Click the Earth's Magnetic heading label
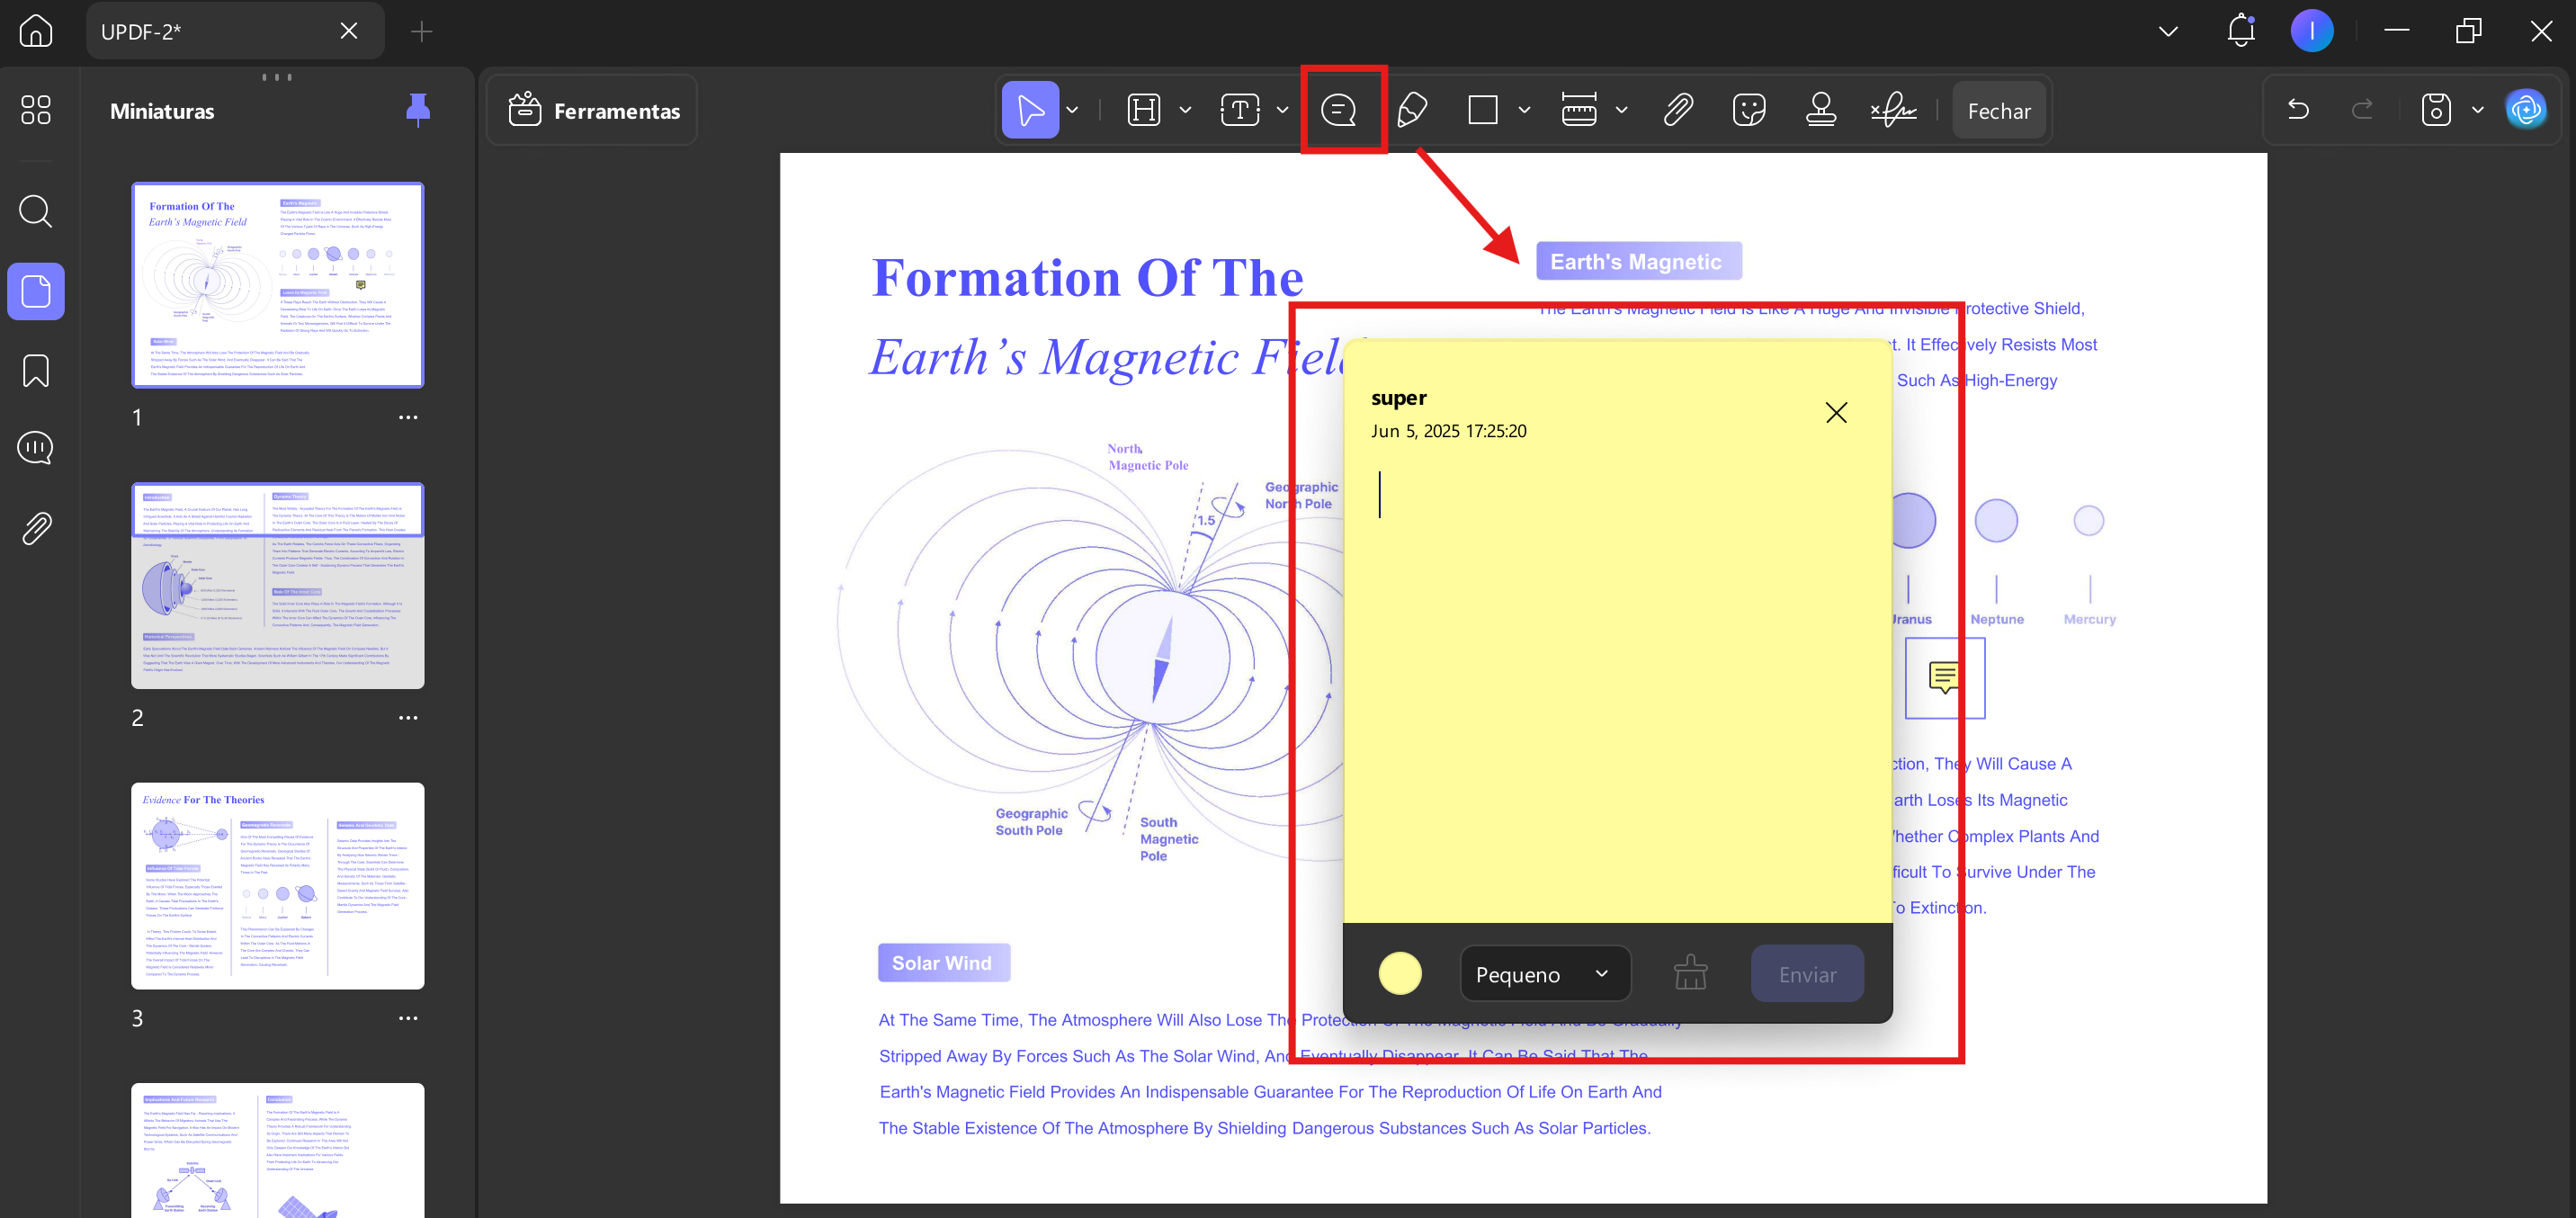 pyautogui.click(x=1638, y=261)
